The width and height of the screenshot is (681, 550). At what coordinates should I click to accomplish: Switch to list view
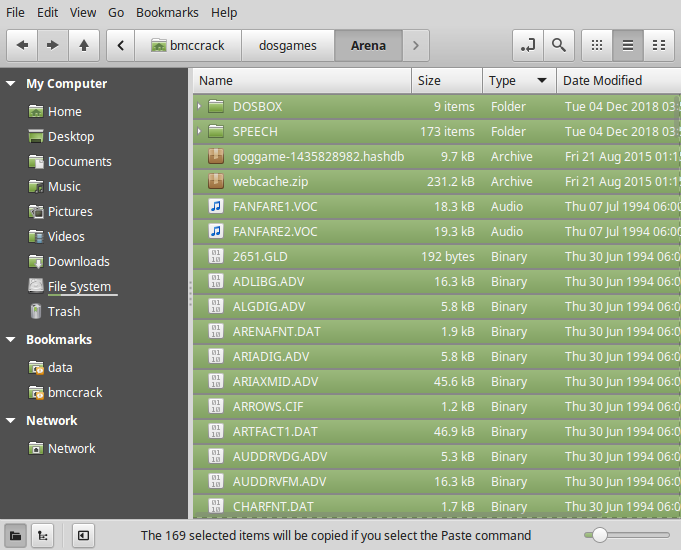tap(628, 45)
